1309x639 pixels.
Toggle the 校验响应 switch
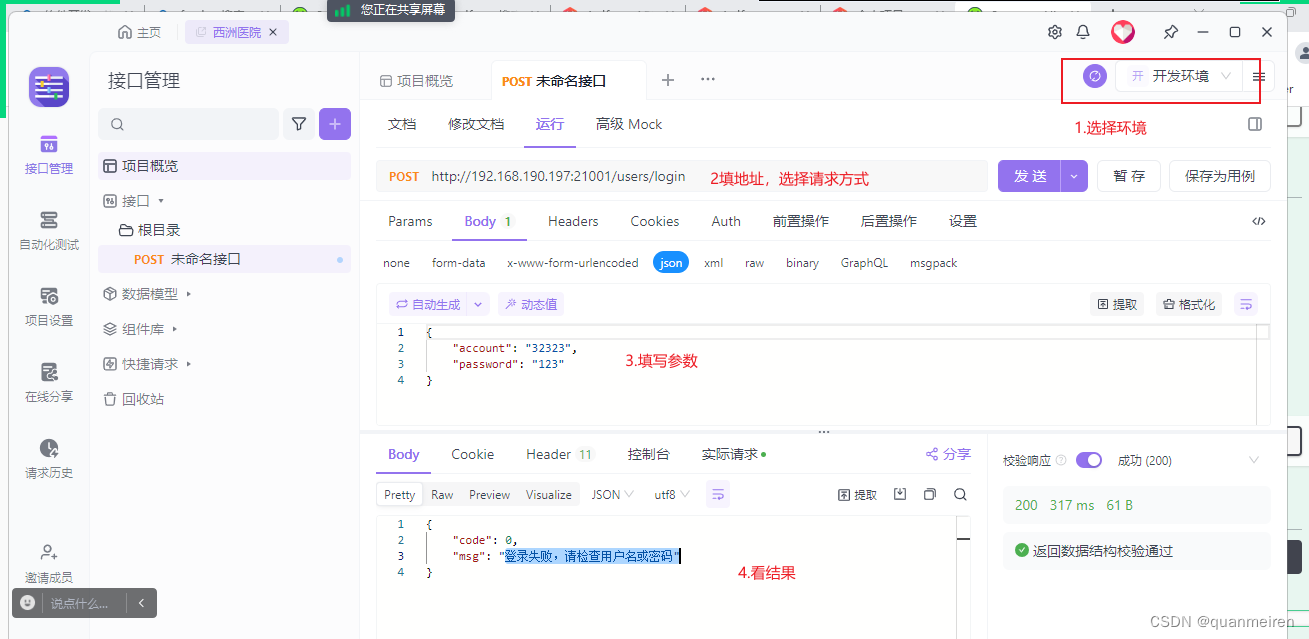click(1089, 460)
